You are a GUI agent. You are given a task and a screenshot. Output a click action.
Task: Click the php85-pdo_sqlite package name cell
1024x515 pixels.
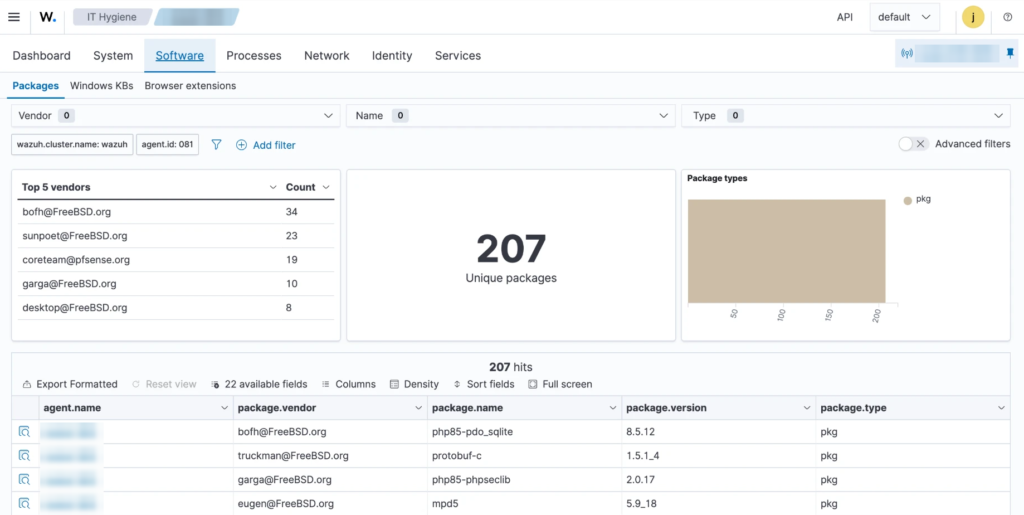pos(524,431)
